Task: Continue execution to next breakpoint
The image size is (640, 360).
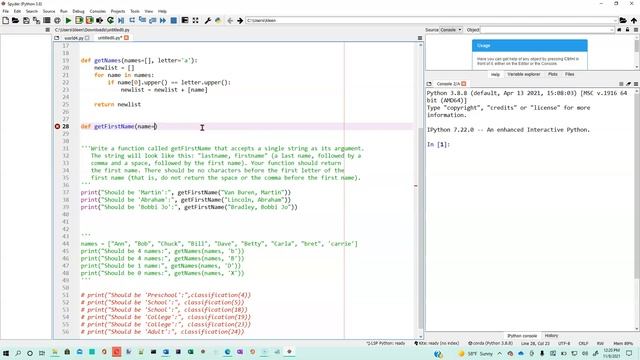Action: (x=163, y=20)
